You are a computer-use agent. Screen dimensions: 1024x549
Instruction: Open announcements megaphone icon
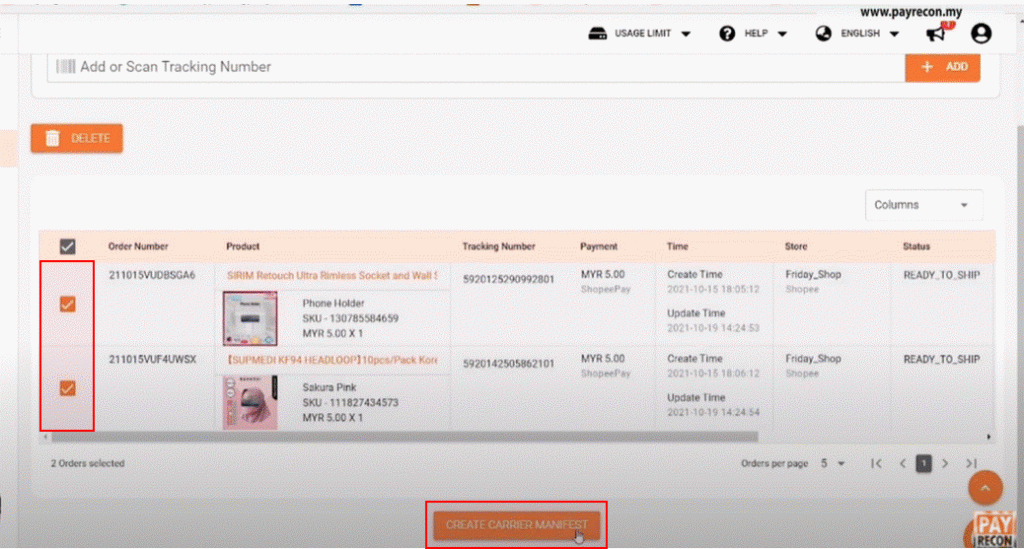pos(938,33)
